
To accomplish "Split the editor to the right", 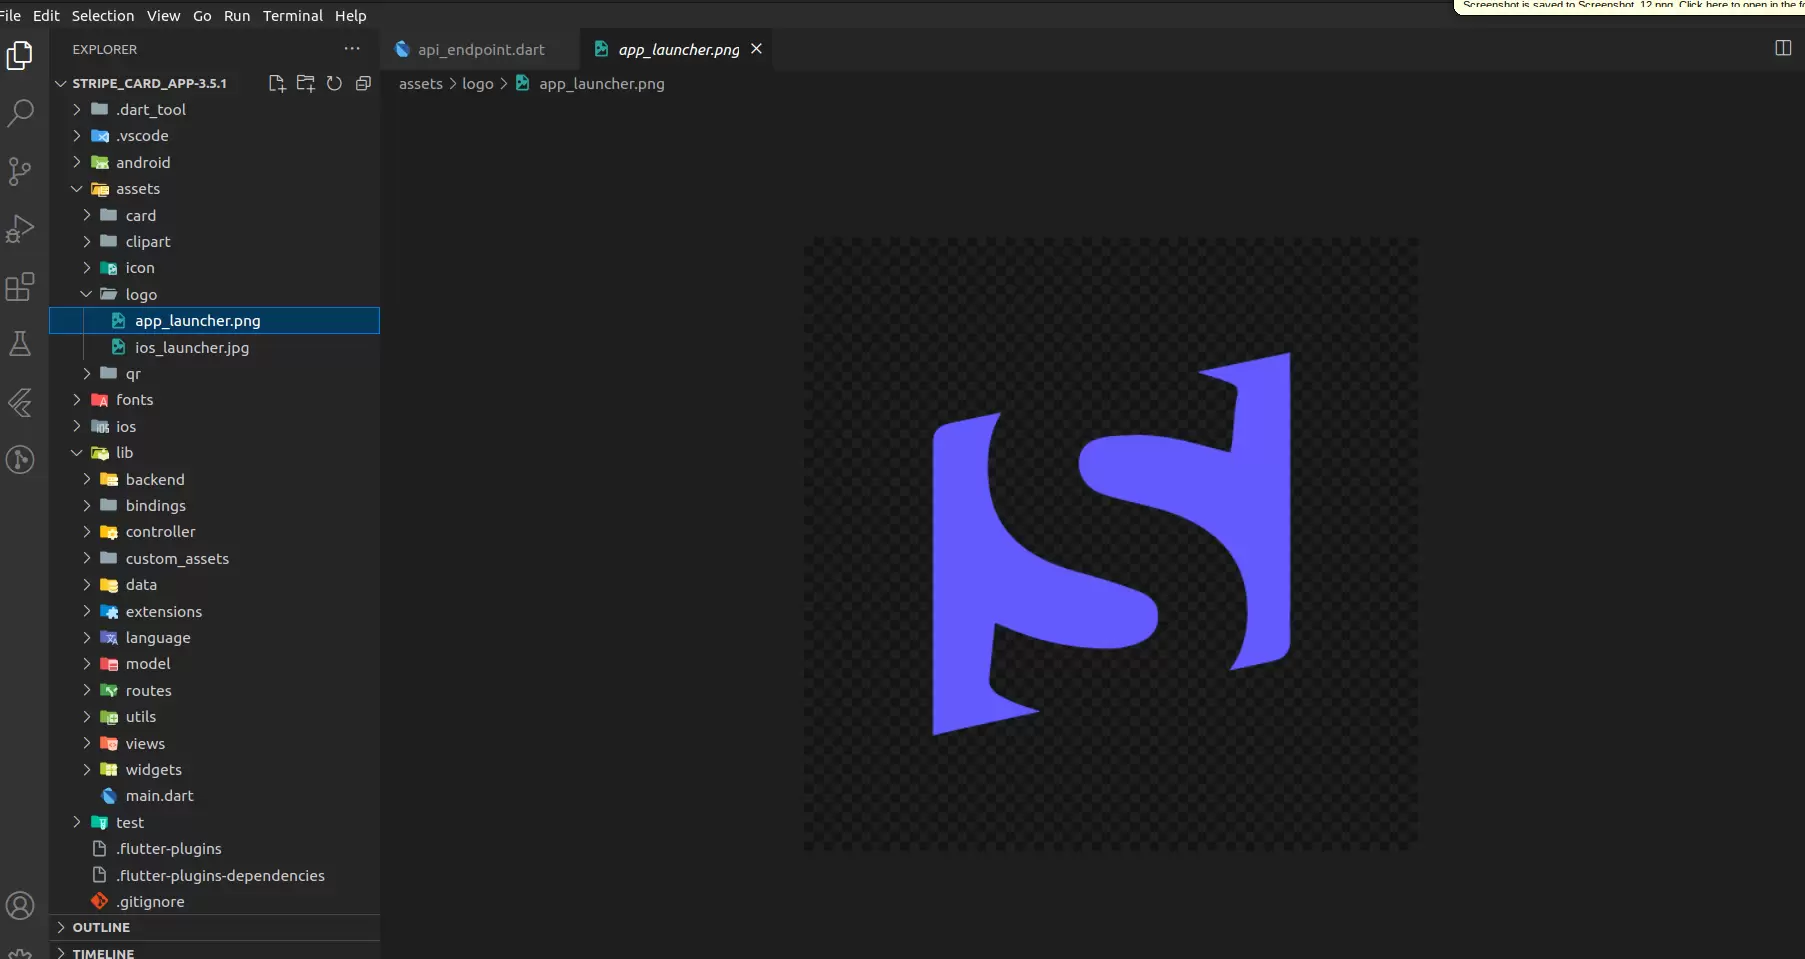I will (x=1783, y=48).
